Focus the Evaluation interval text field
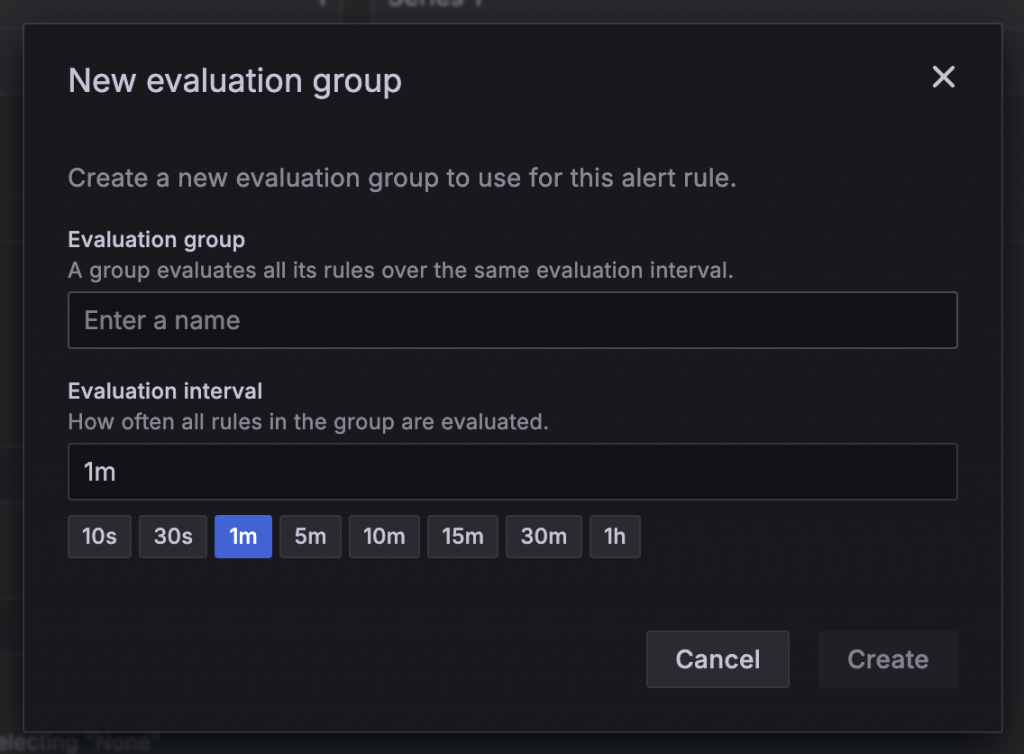This screenshot has height=754, width=1024. point(512,472)
